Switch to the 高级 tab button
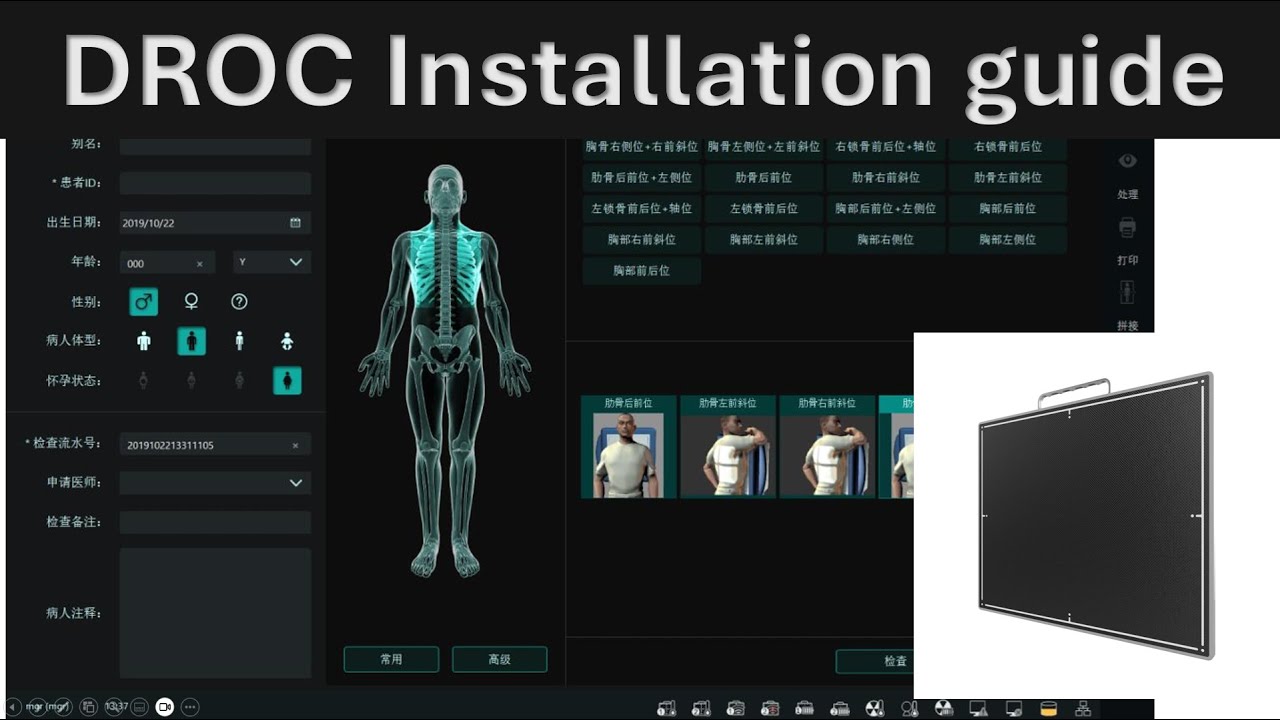The image size is (1280, 720). coord(500,659)
